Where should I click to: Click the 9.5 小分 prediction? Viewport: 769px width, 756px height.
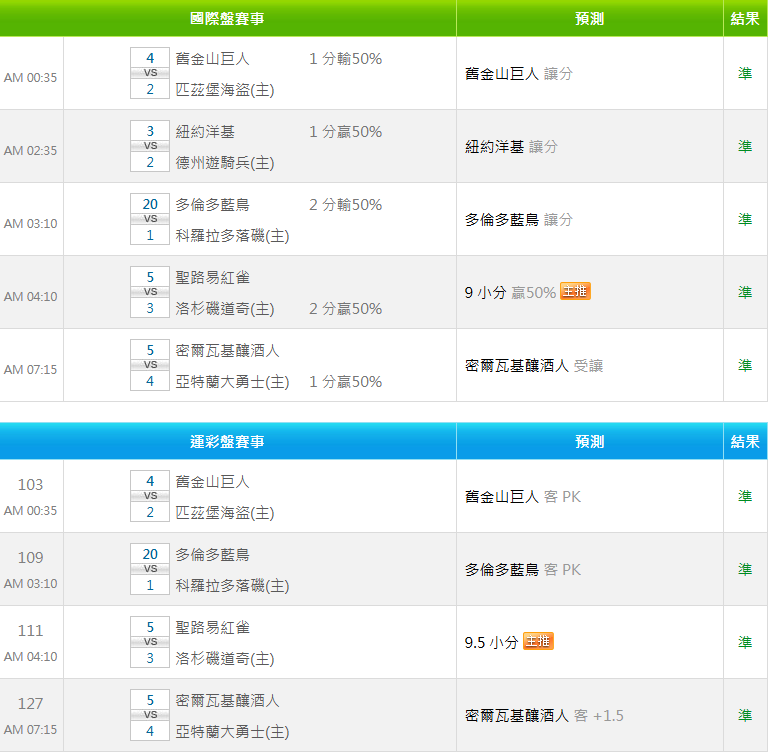(x=491, y=643)
